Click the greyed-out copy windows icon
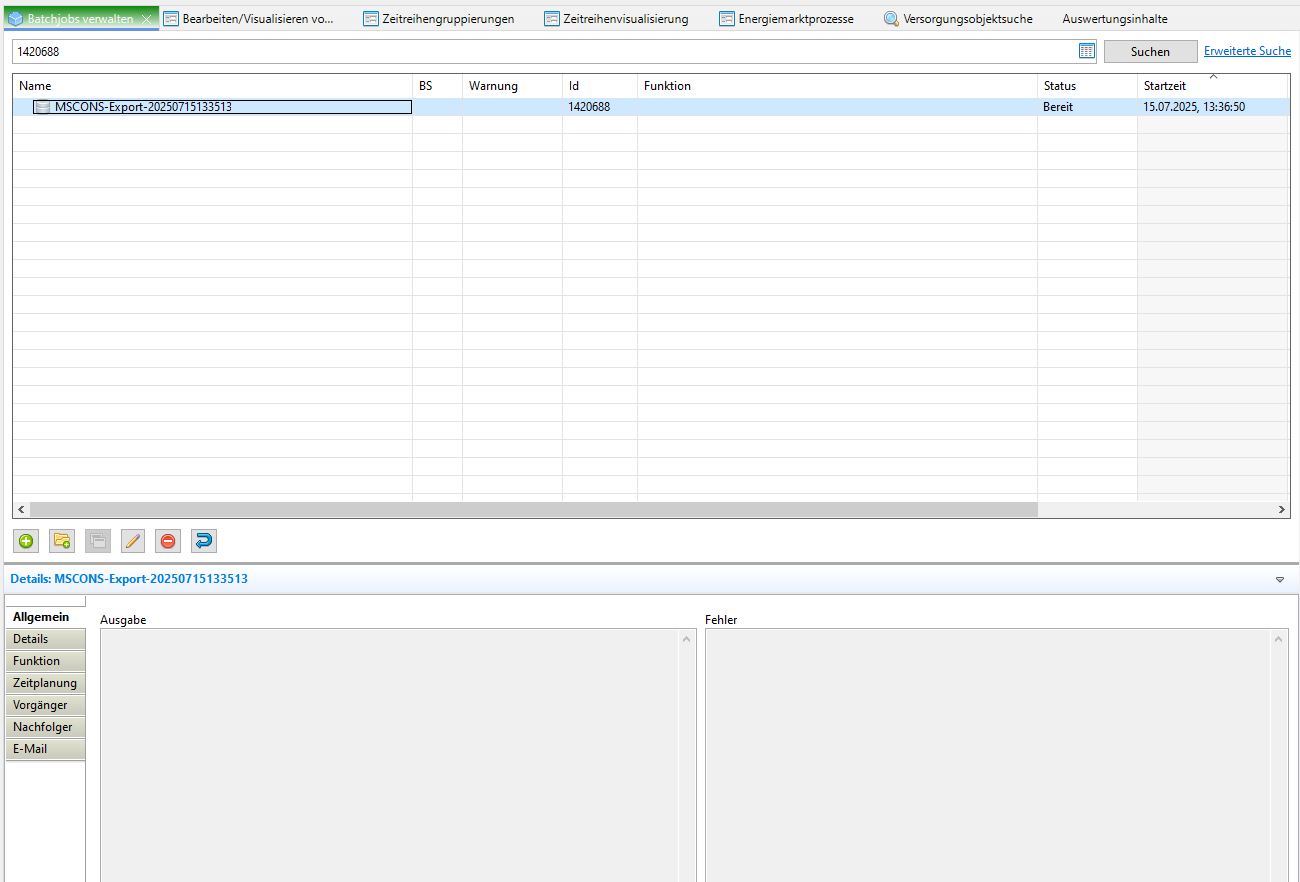Screen dimensions: 1300x882 (97, 541)
